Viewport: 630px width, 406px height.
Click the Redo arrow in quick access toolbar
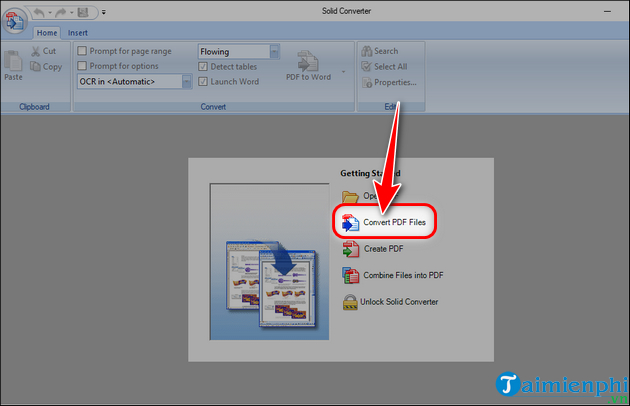pyautogui.click(x=61, y=13)
